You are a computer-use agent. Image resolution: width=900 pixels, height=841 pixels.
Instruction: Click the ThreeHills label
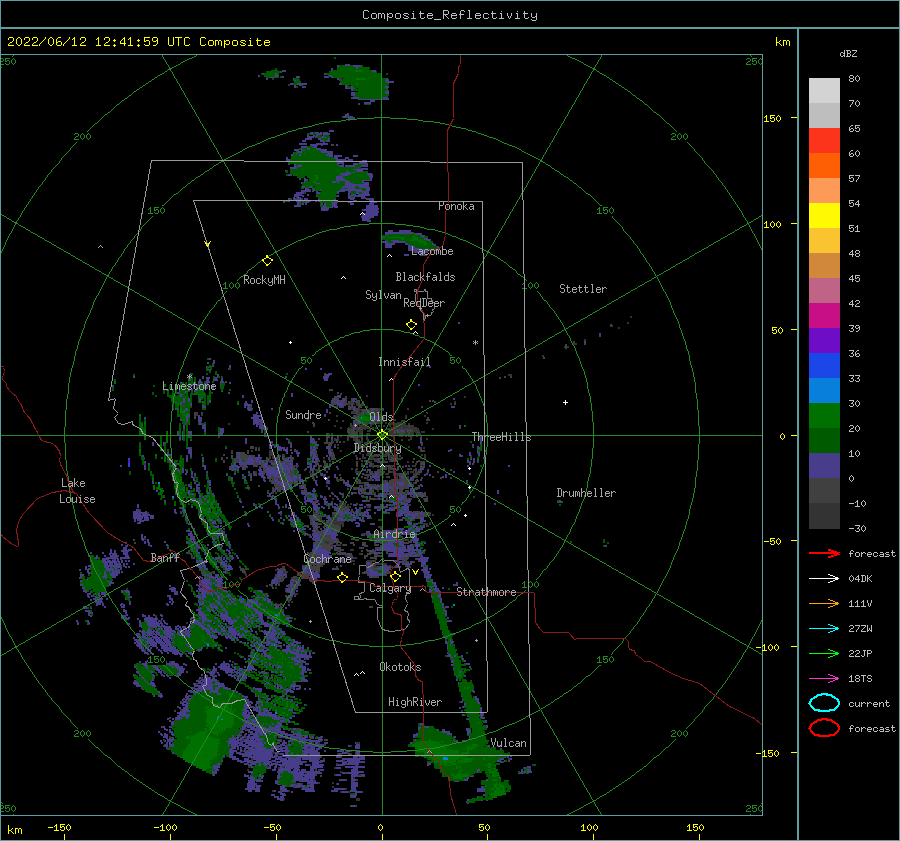tap(502, 437)
